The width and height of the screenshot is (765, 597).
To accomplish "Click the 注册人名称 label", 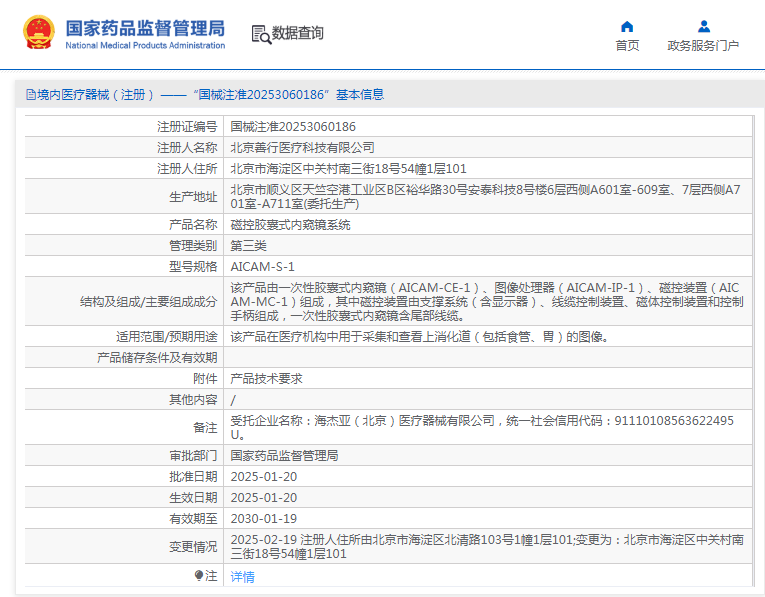I will tap(187, 148).
